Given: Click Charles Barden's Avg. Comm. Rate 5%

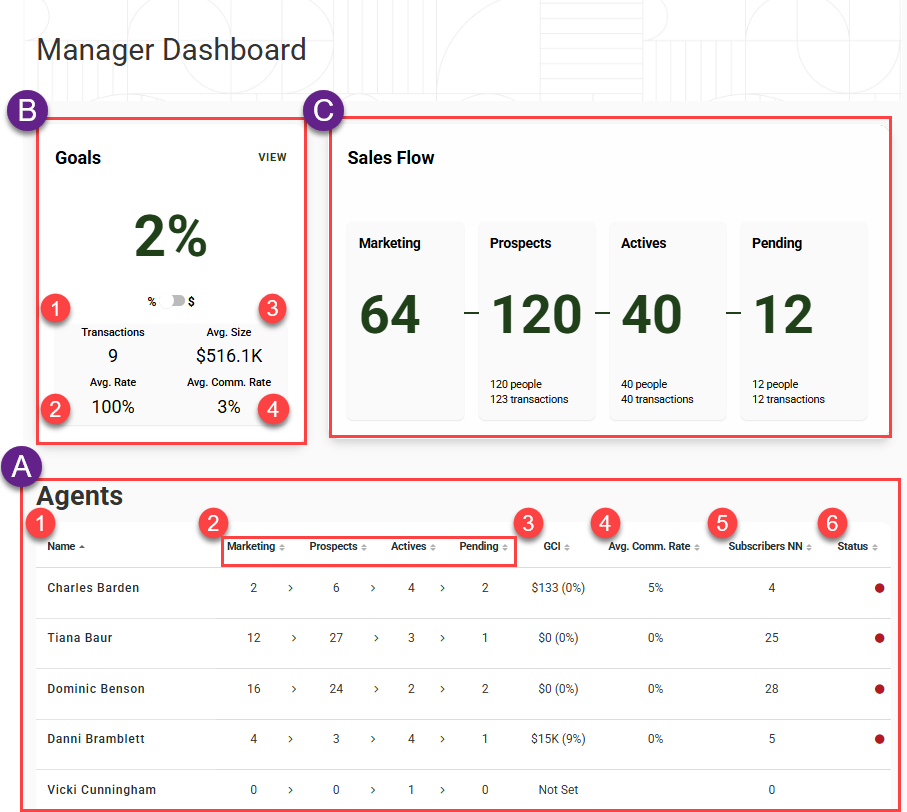Looking at the screenshot, I should point(655,588).
